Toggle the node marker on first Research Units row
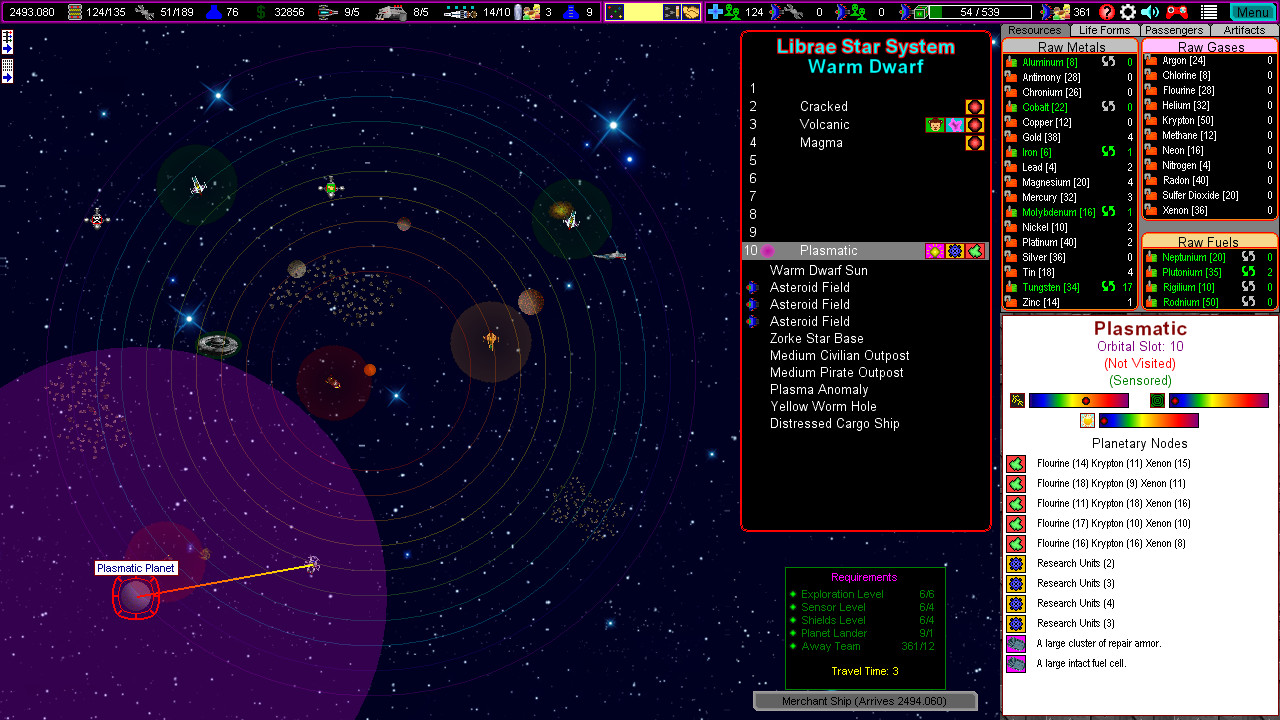 [1015, 563]
